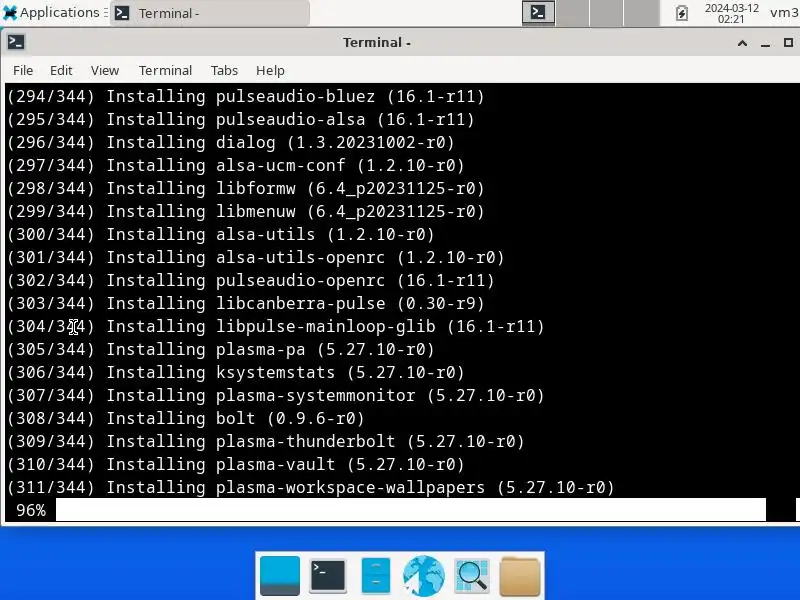
Task: Open the power manager battery icon
Action: pos(682,13)
